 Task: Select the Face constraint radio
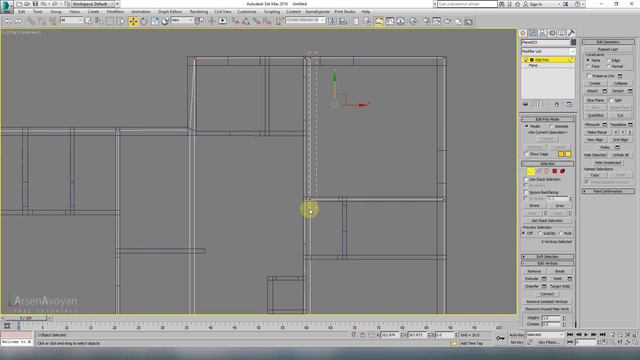click(588, 66)
